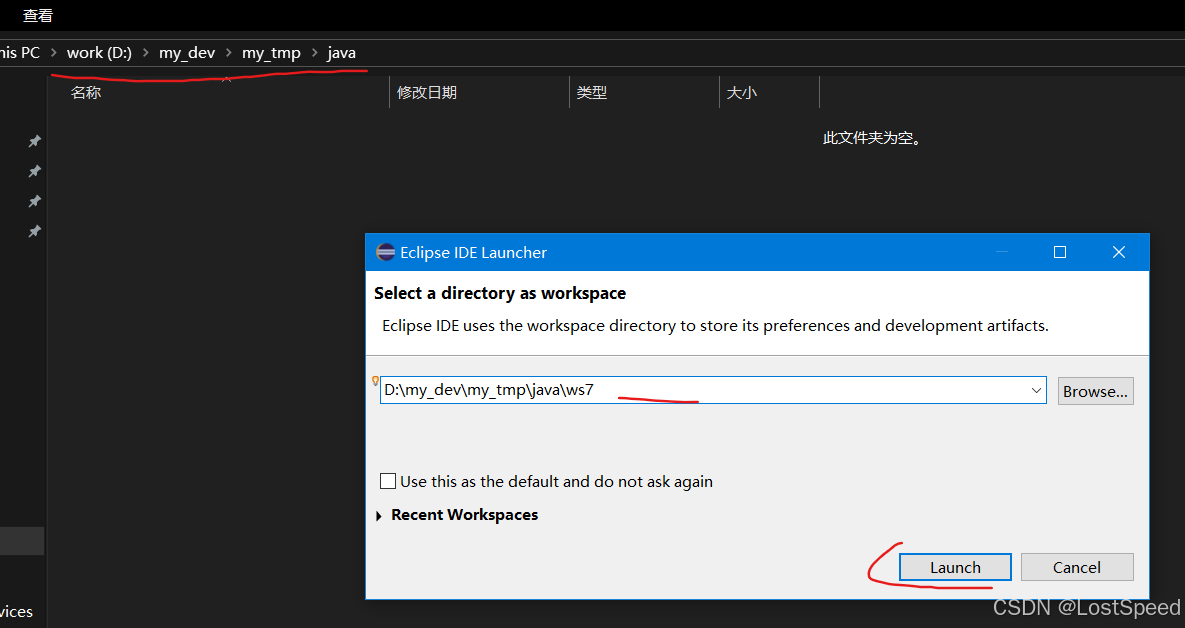The height and width of the screenshot is (628, 1185).
Task: Enable 'Use this as the default and do not ask again'
Action: tap(388, 481)
